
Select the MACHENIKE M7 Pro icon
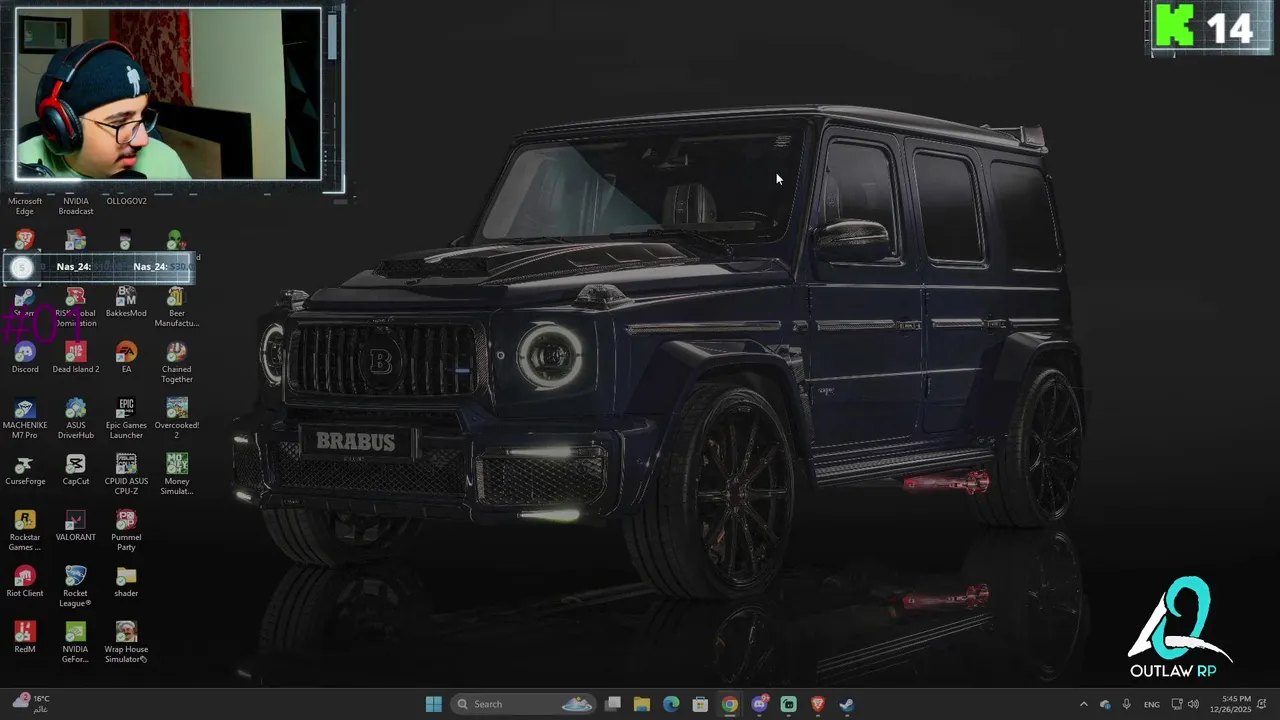25,419
